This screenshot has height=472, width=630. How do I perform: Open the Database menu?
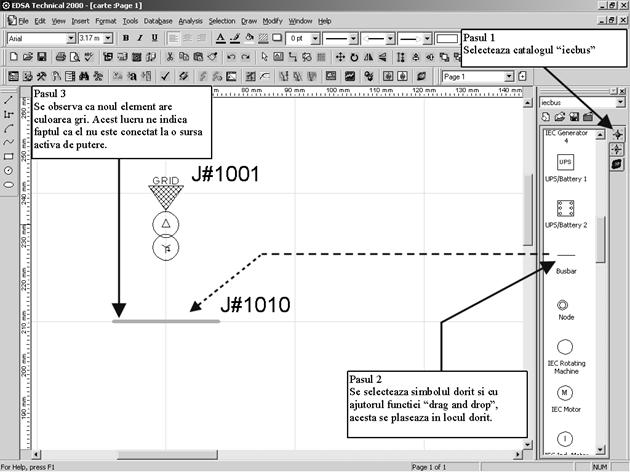158,20
